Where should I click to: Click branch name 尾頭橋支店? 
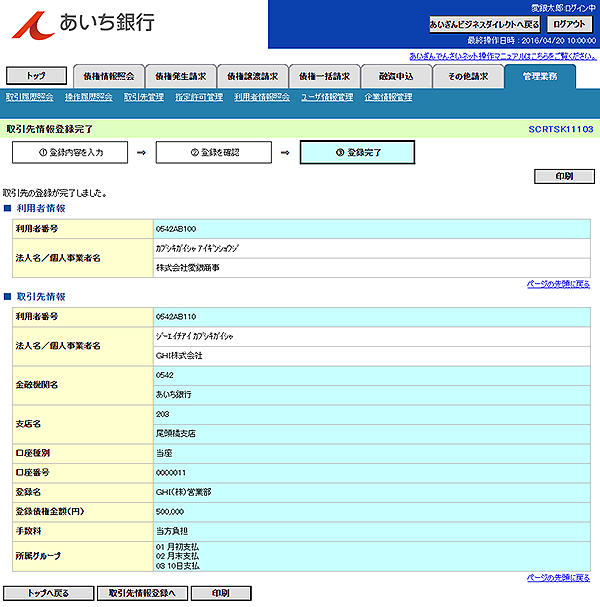click(175, 434)
